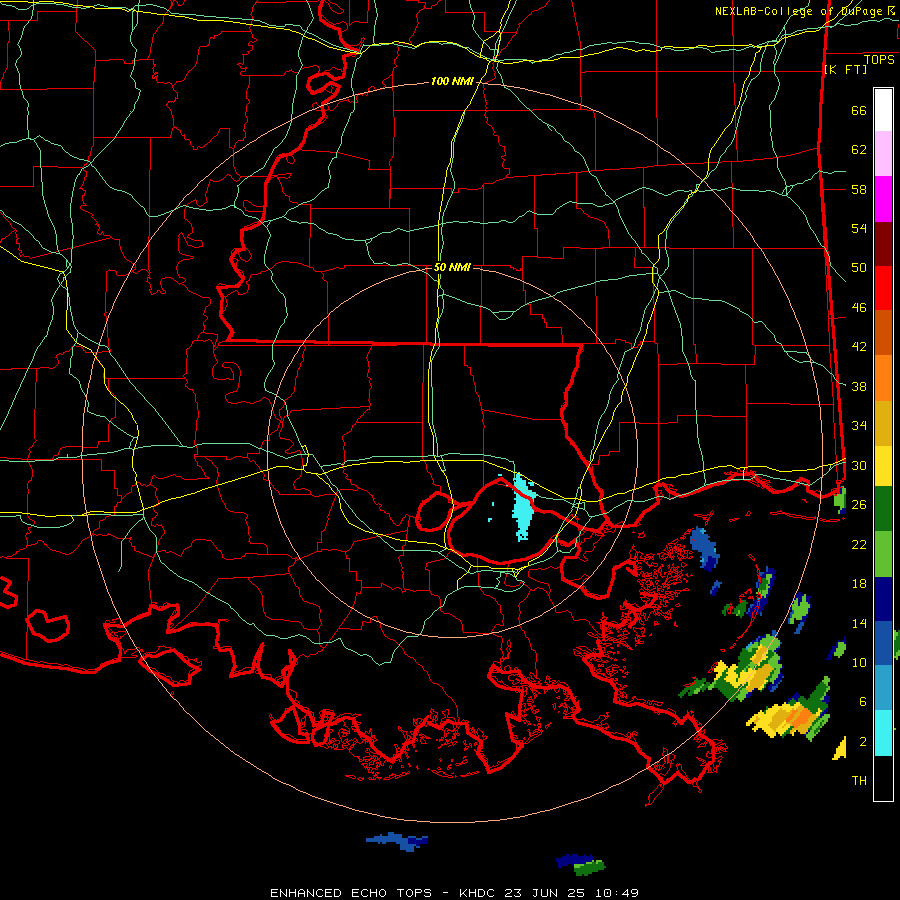900x900 pixels.
Task: Click the light pink legend swatch
Action: click(883, 154)
